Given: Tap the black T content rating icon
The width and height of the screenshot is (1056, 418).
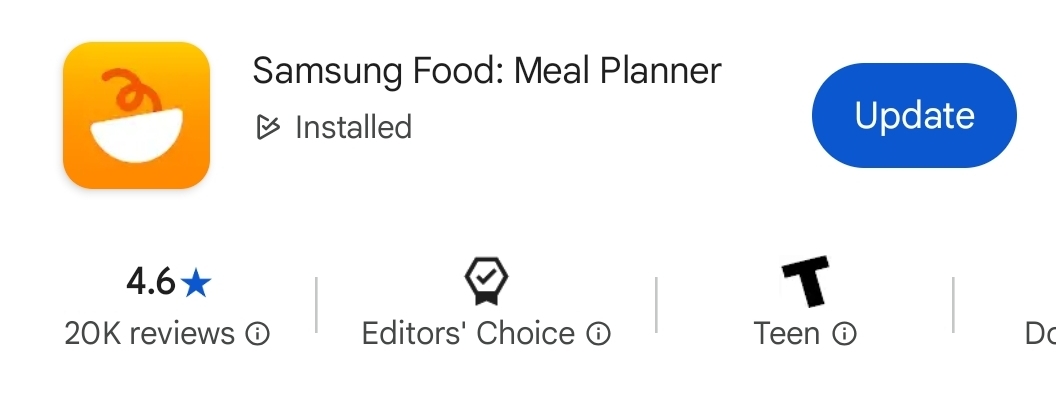Looking at the screenshot, I should point(805,281).
